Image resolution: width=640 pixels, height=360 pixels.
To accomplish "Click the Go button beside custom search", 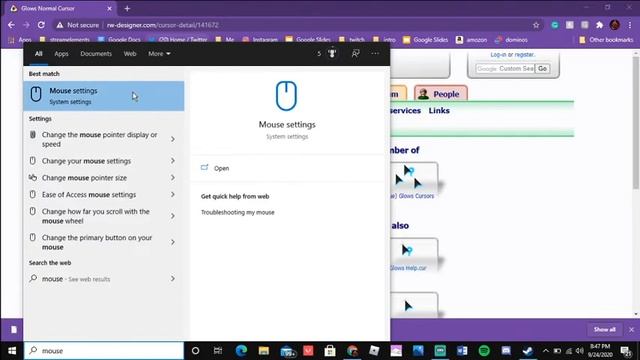I will 542,69.
